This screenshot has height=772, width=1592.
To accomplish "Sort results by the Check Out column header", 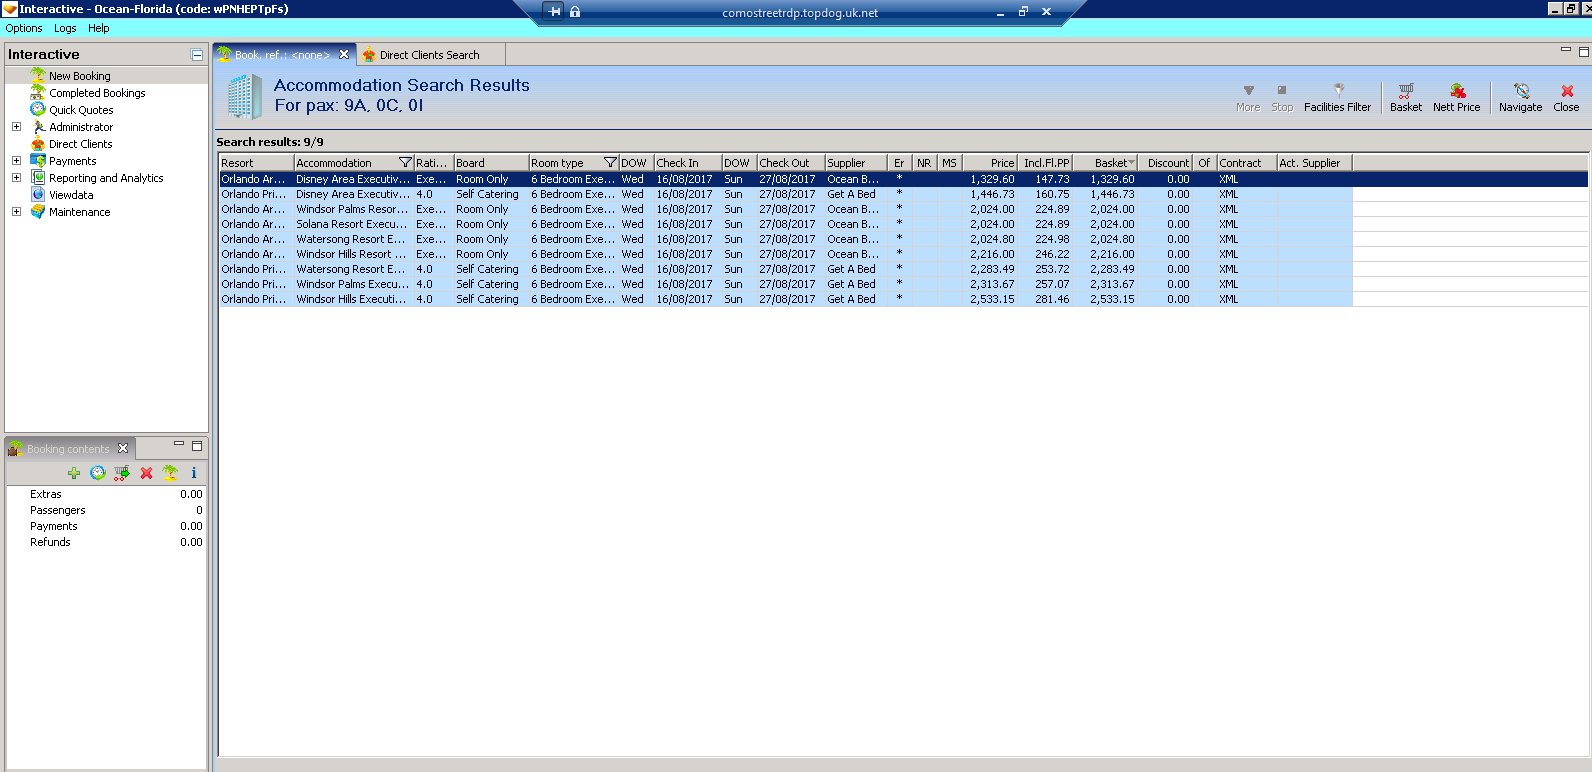I will pos(791,163).
